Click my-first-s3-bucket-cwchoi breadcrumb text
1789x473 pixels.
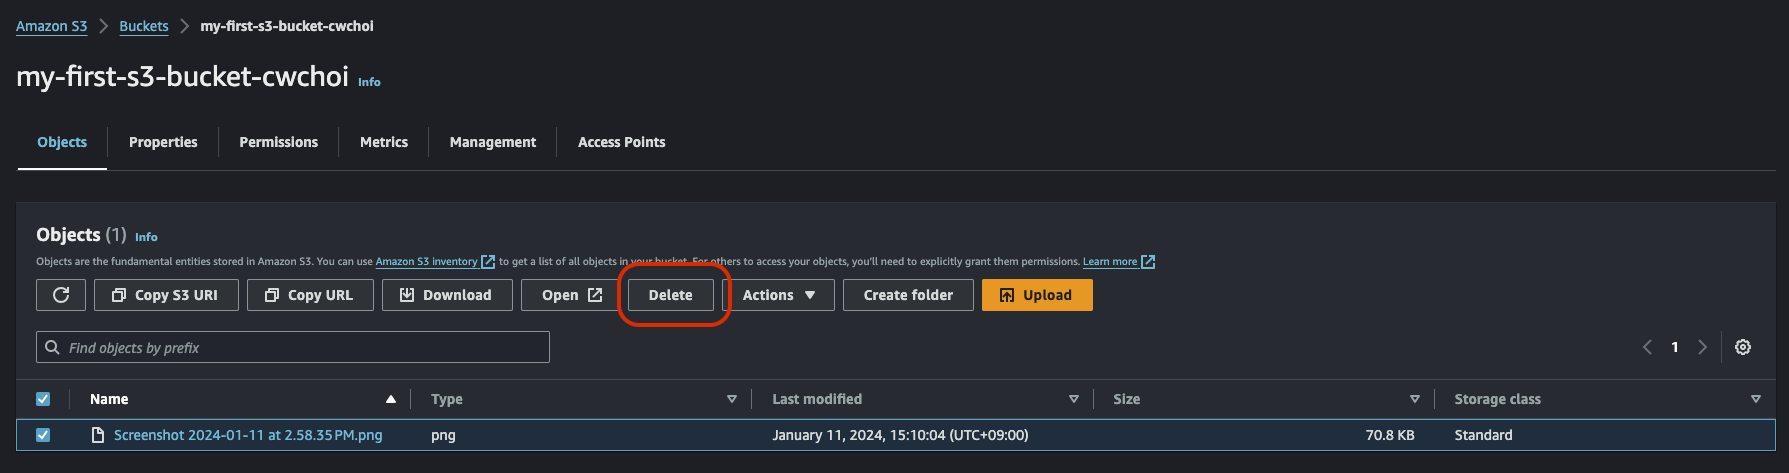tap(287, 26)
